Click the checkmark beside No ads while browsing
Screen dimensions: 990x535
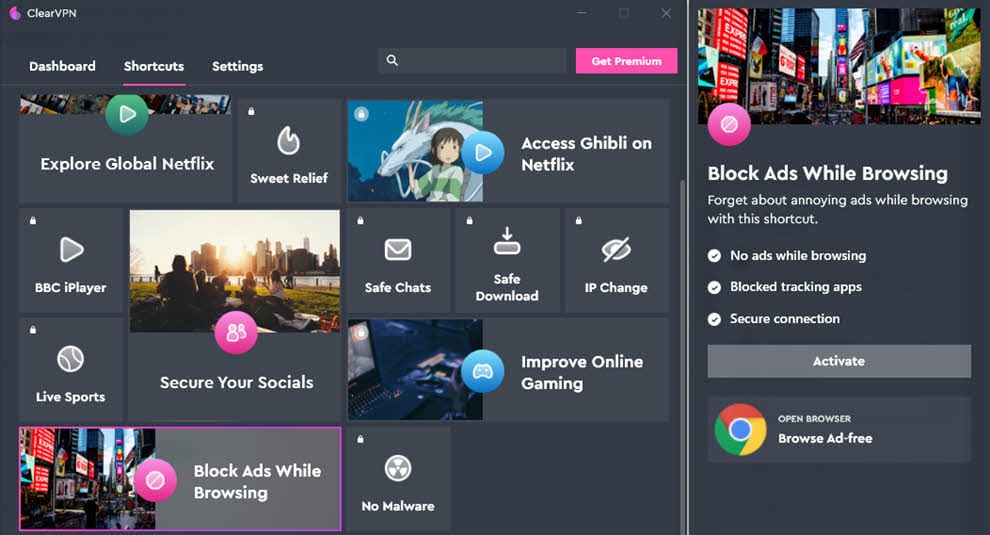pyautogui.click(x=714, y=256)
